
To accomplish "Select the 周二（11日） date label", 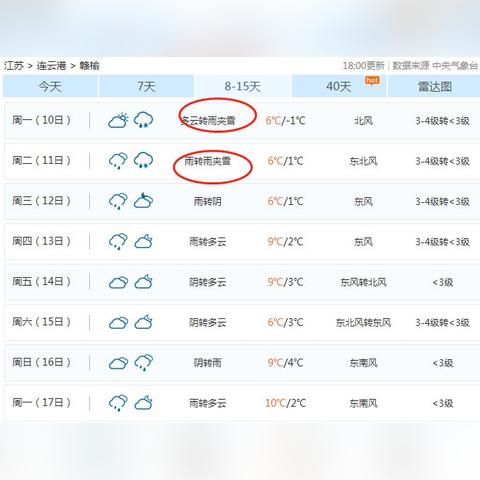I will [41, 161].
